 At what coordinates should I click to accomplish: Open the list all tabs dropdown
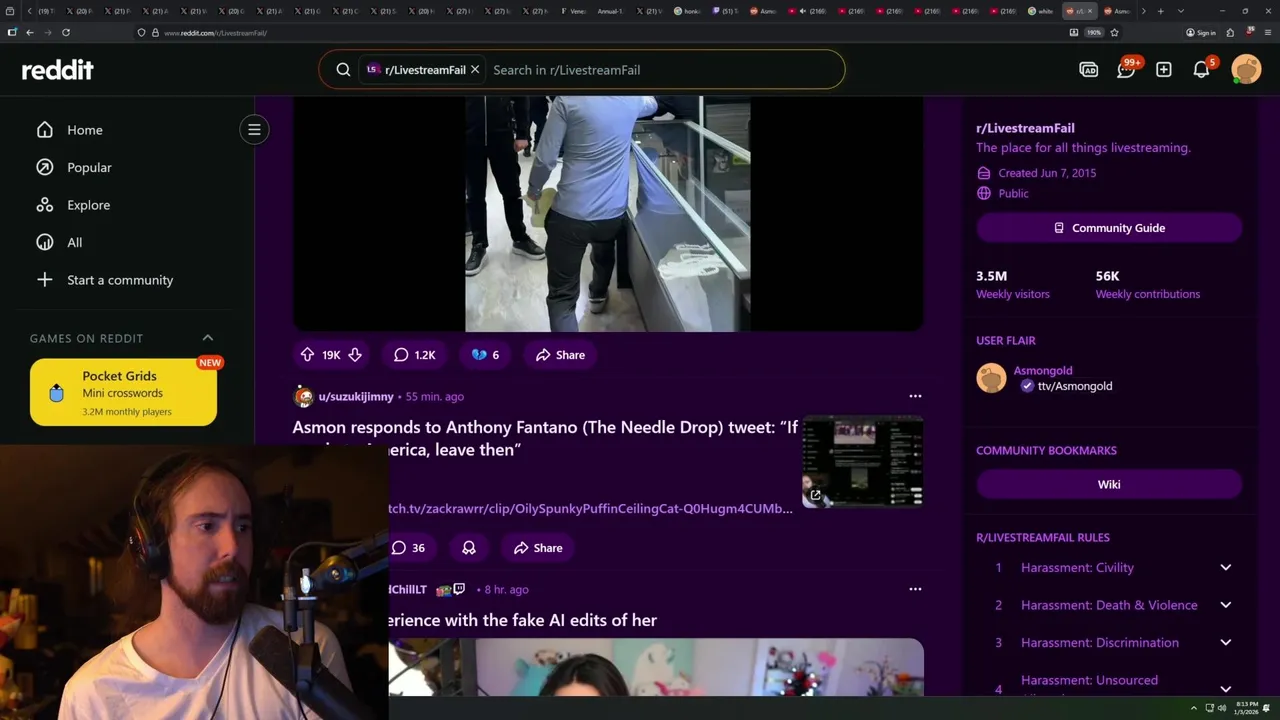pyautogui.click(x=1181, y=11)
